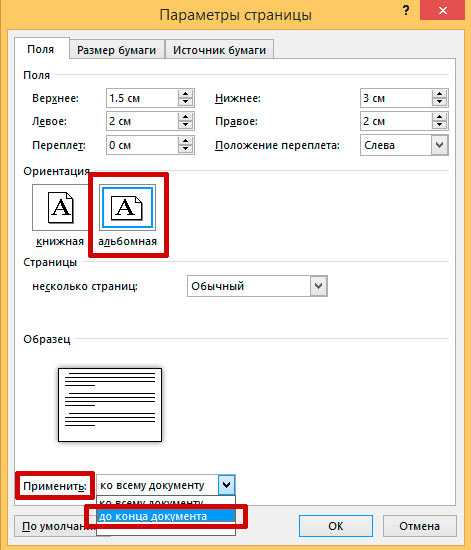Collapse the Применить dropdown arrow
Image resolution: width=471 pixels, height=550 pixels.
point(226,485)
